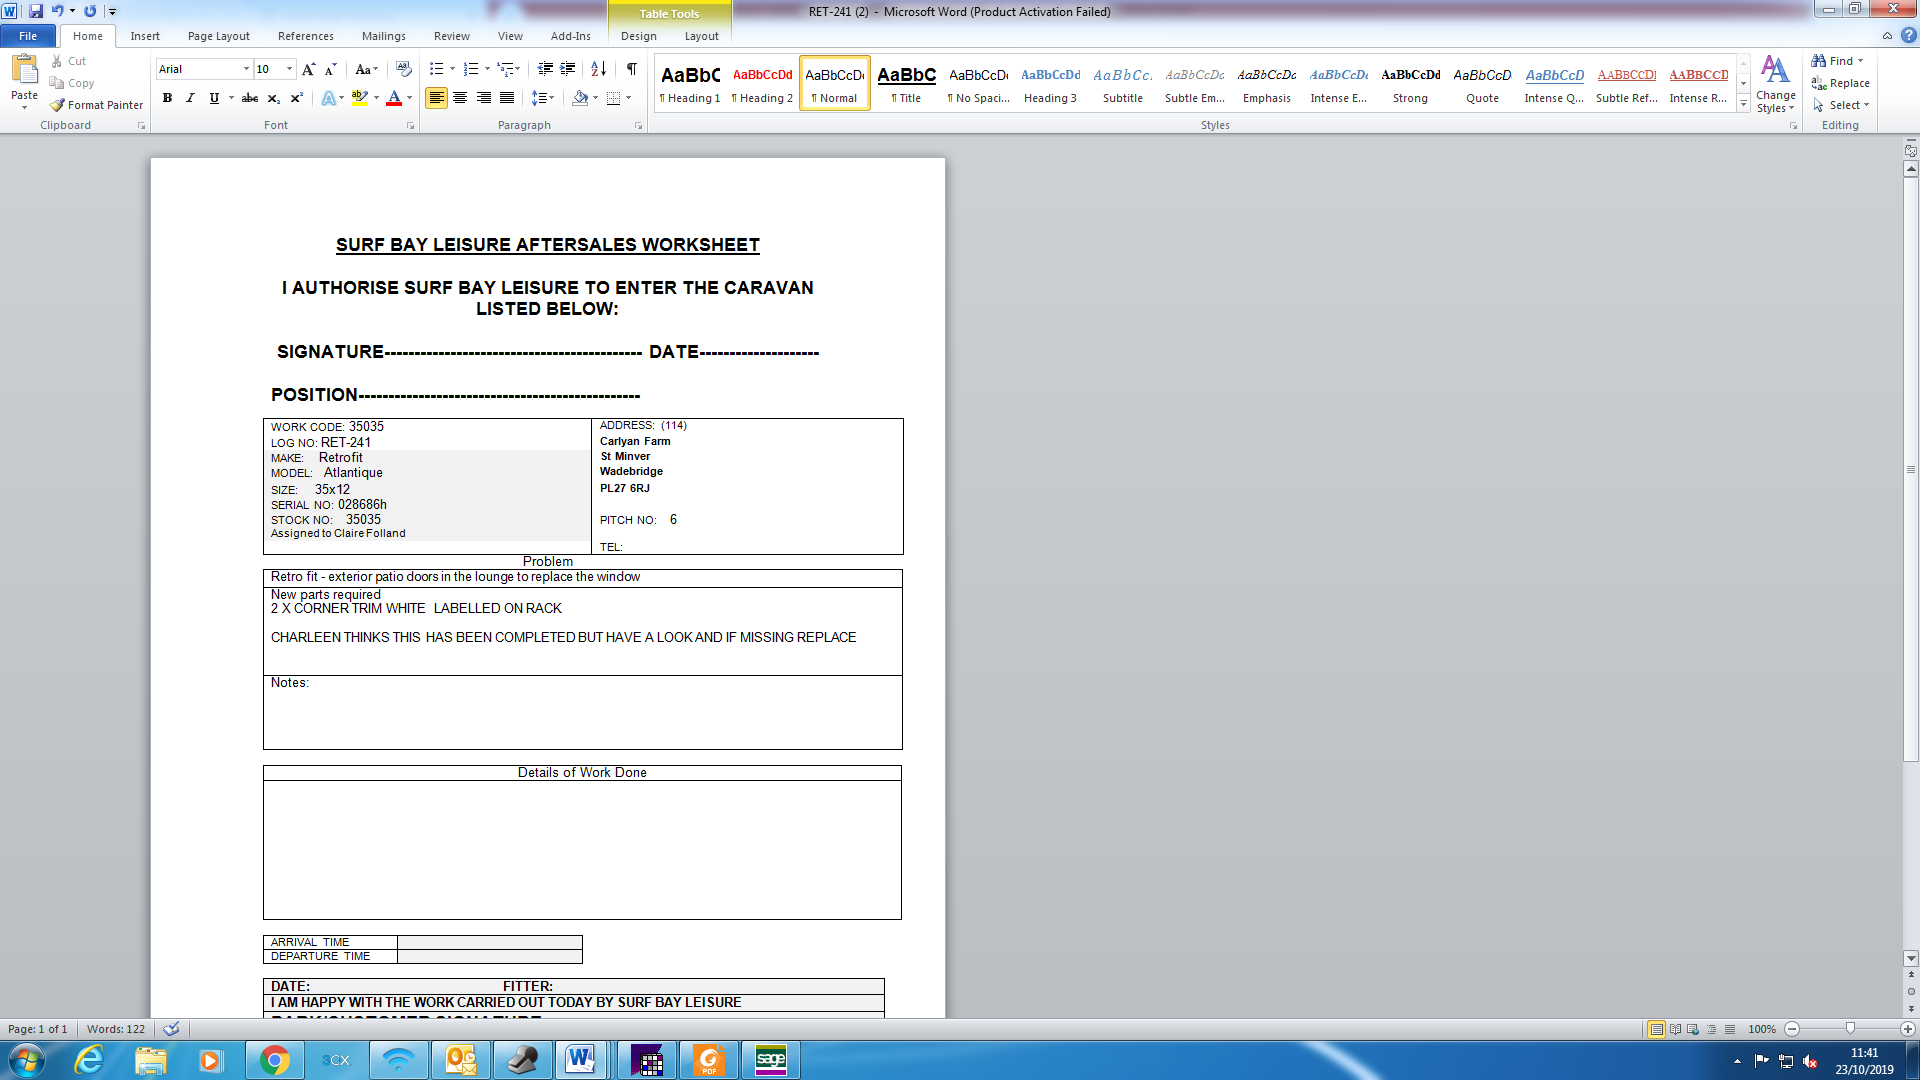Click the Bullets list icon

(x=436, y=69)
